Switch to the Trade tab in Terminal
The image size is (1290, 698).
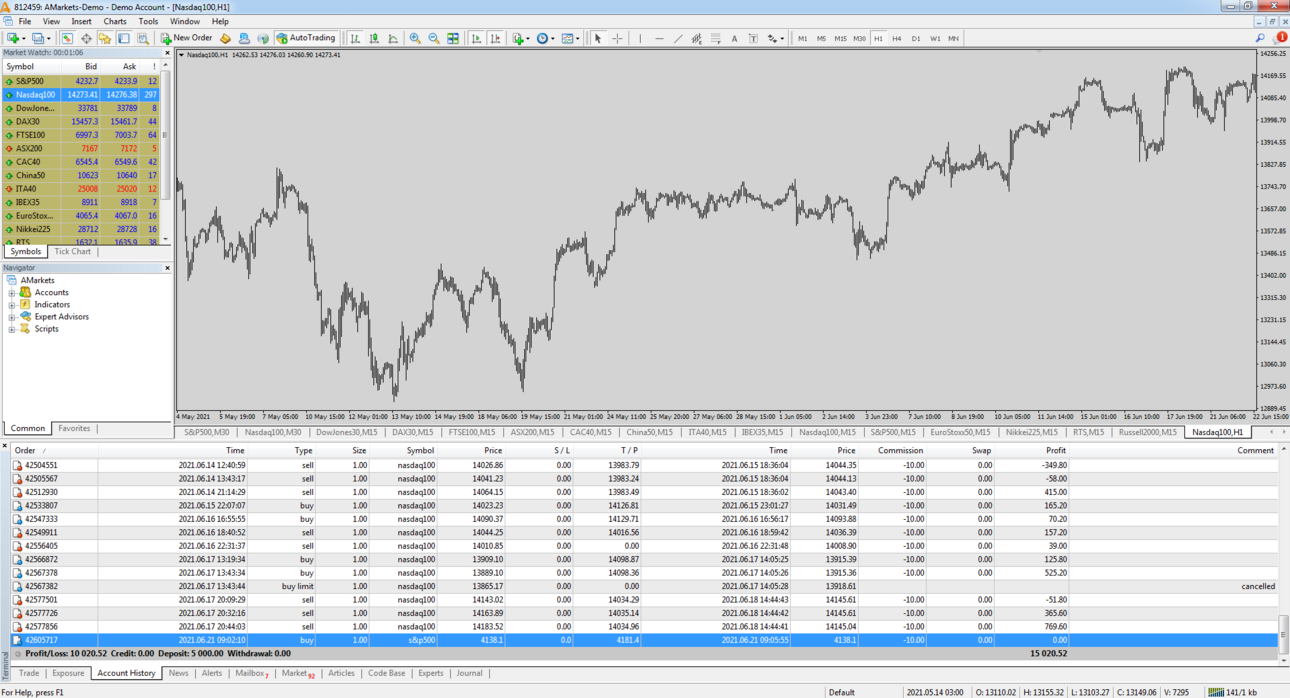point(29,673)
